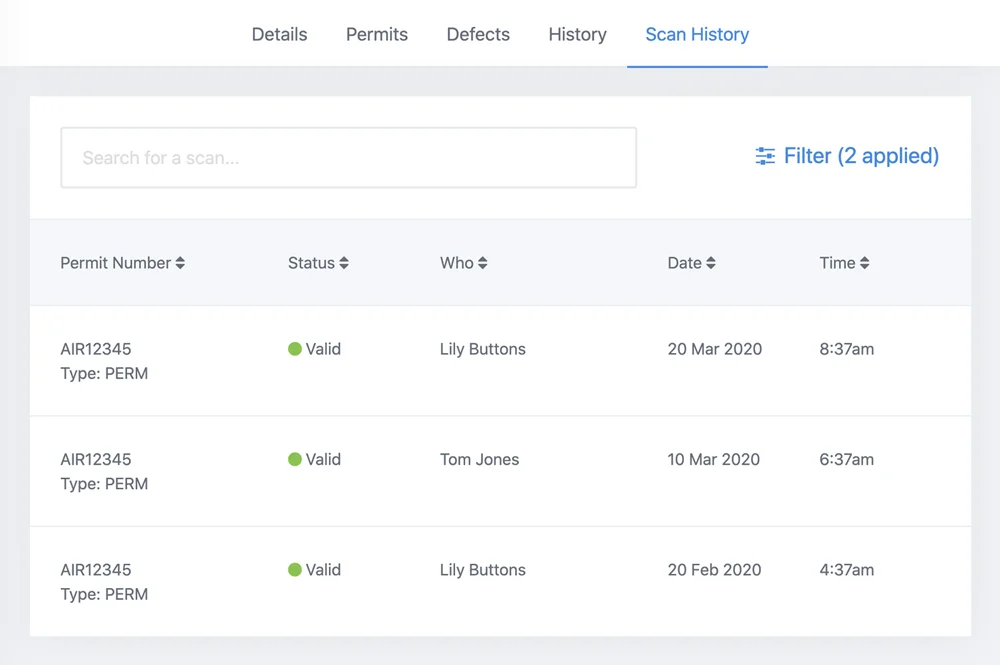Toggle the Valid status on the 20 Feb scan

click(293, 569)
